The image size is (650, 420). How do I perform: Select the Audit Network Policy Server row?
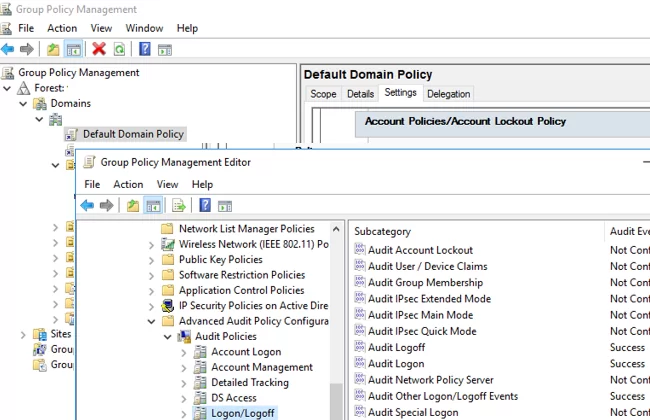click(x=431, y=380)
